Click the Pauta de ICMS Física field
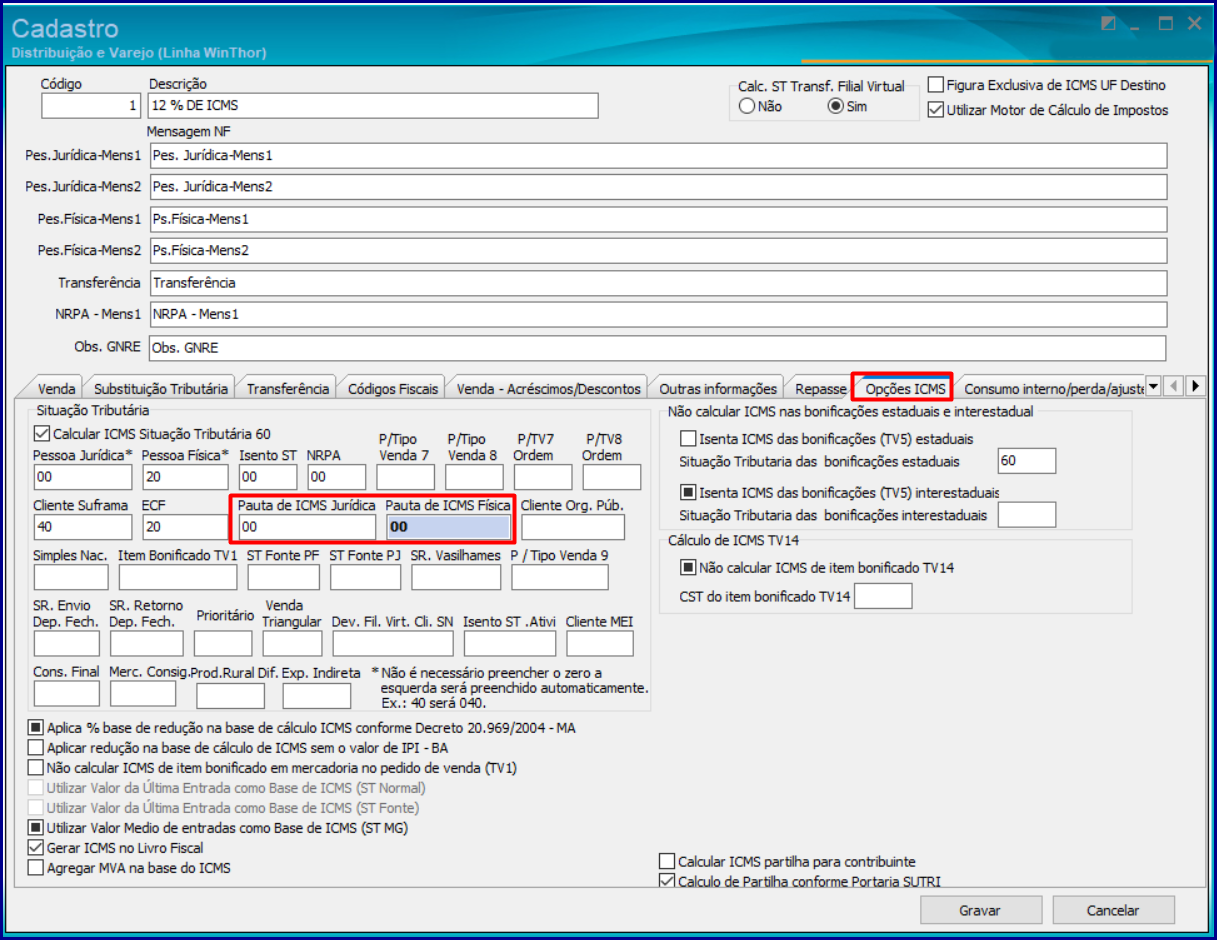This screenshot has height=940, width=1217. 448,527
